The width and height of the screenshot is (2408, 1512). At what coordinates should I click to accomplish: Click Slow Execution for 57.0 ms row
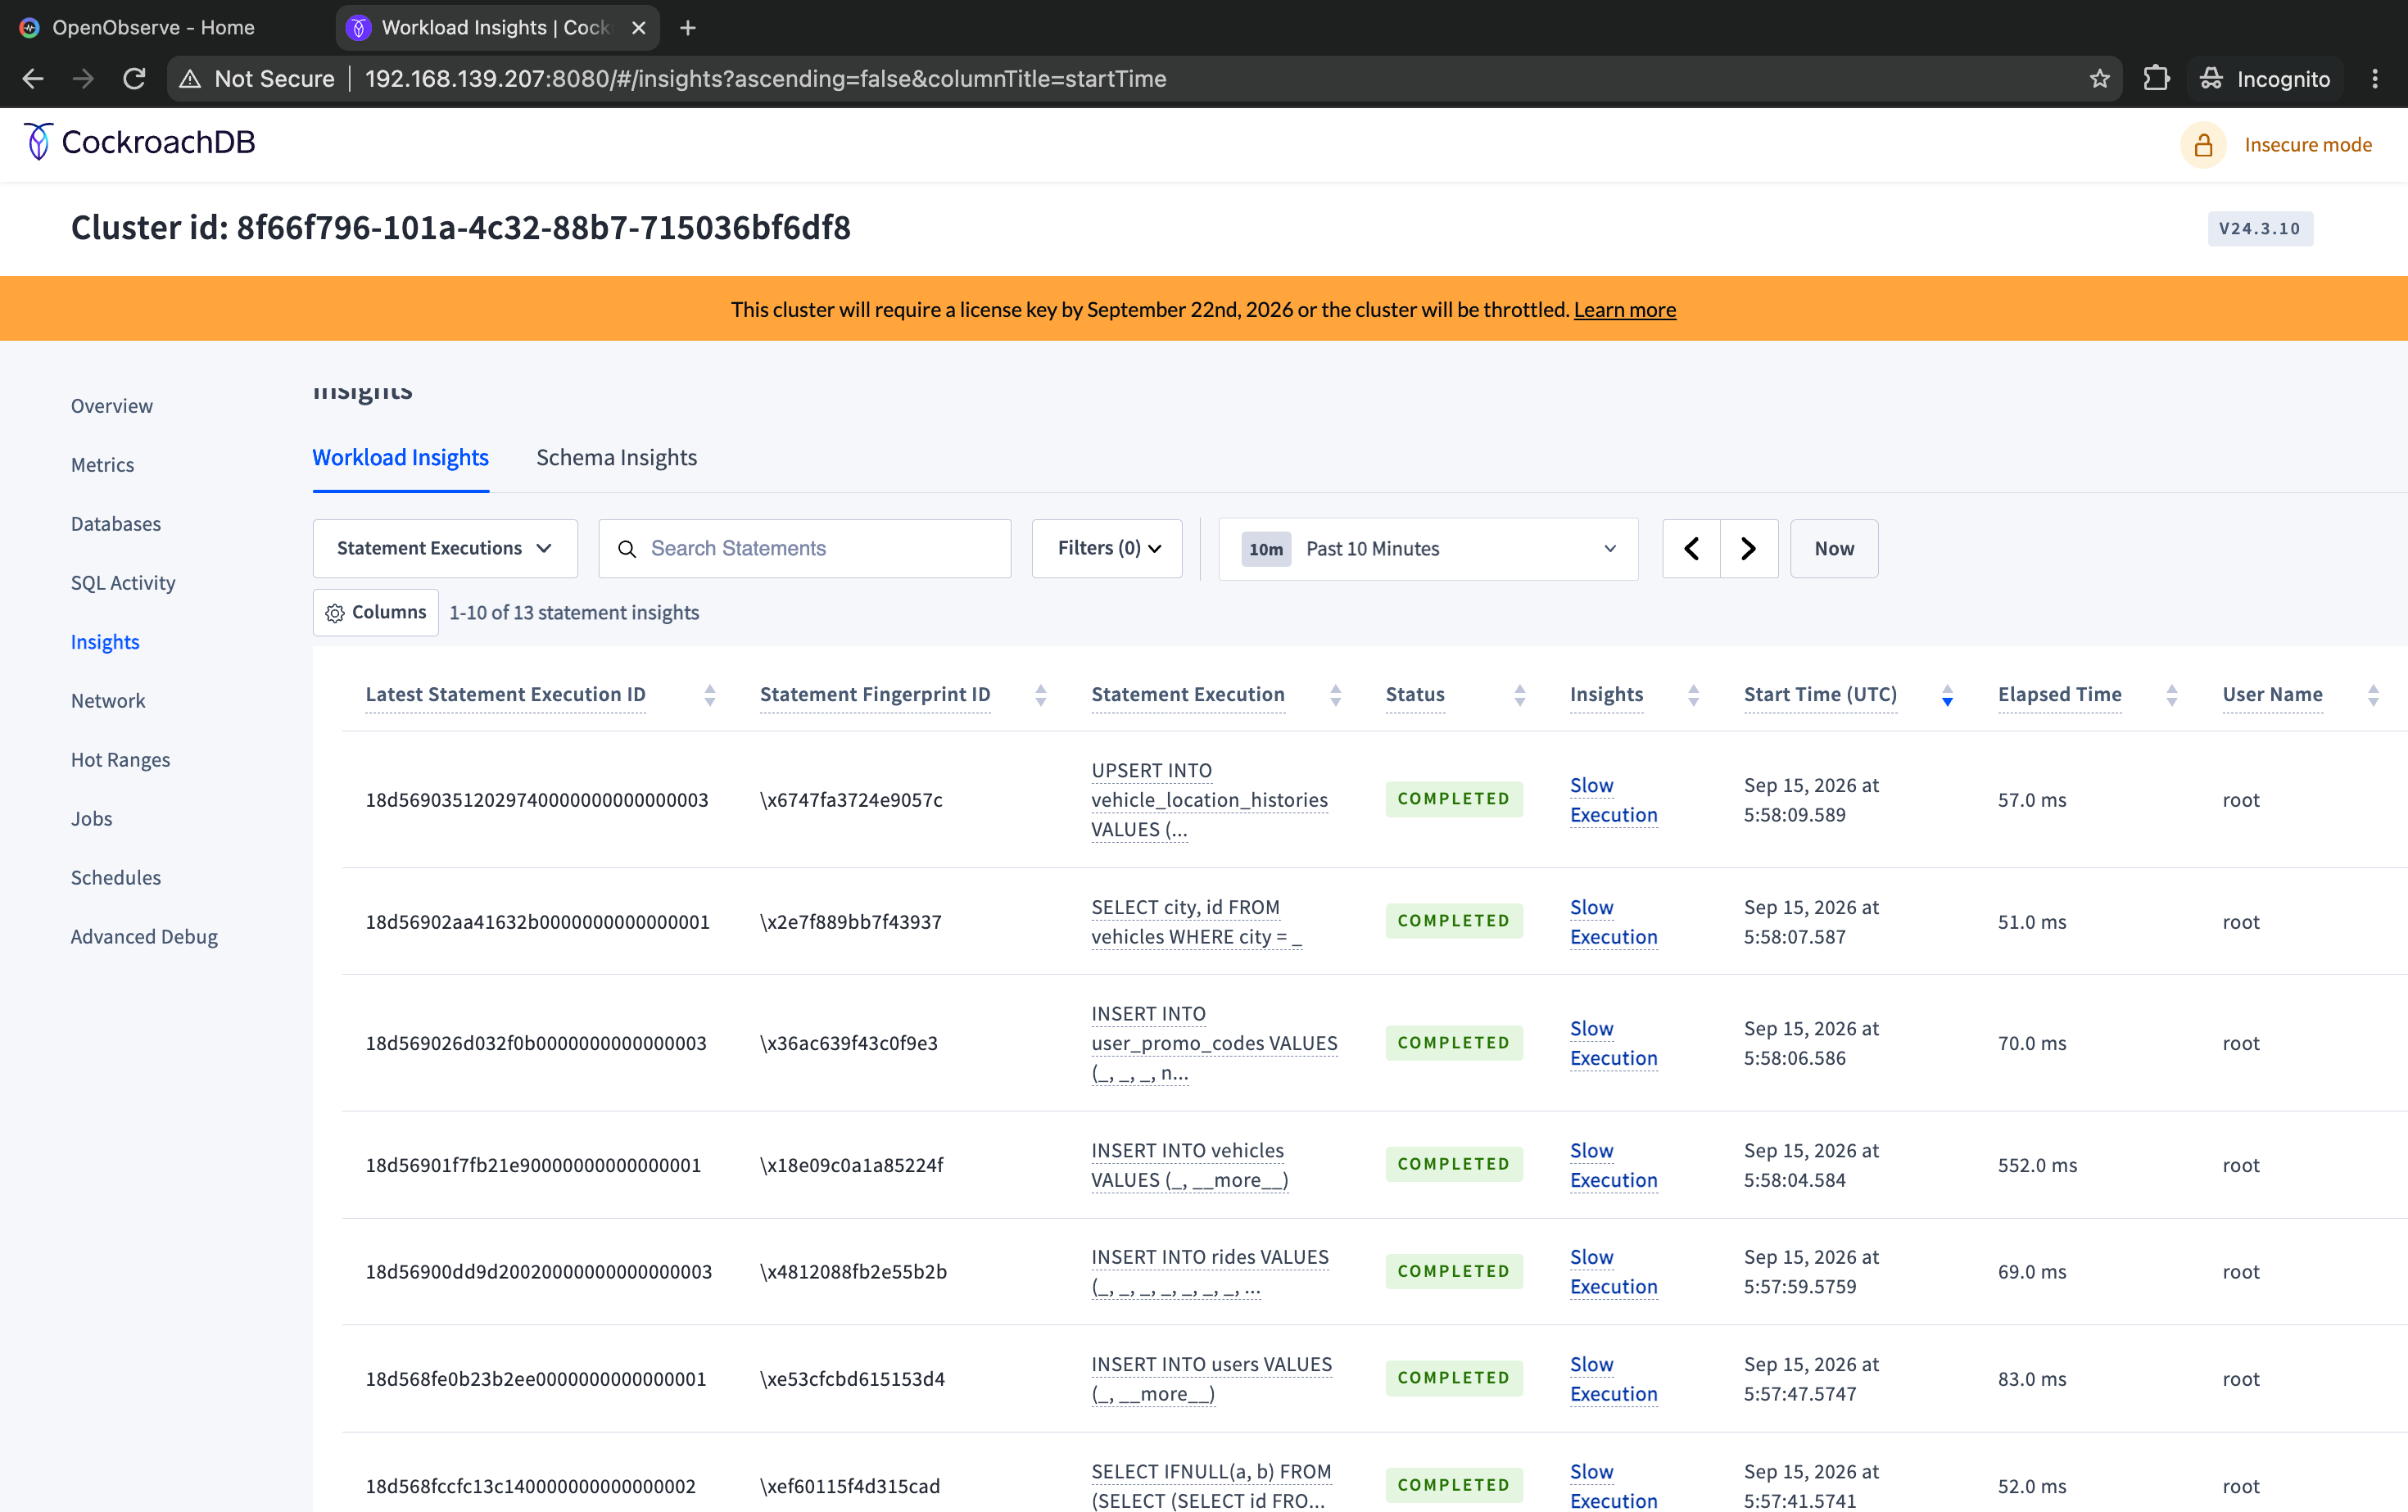1613,800
